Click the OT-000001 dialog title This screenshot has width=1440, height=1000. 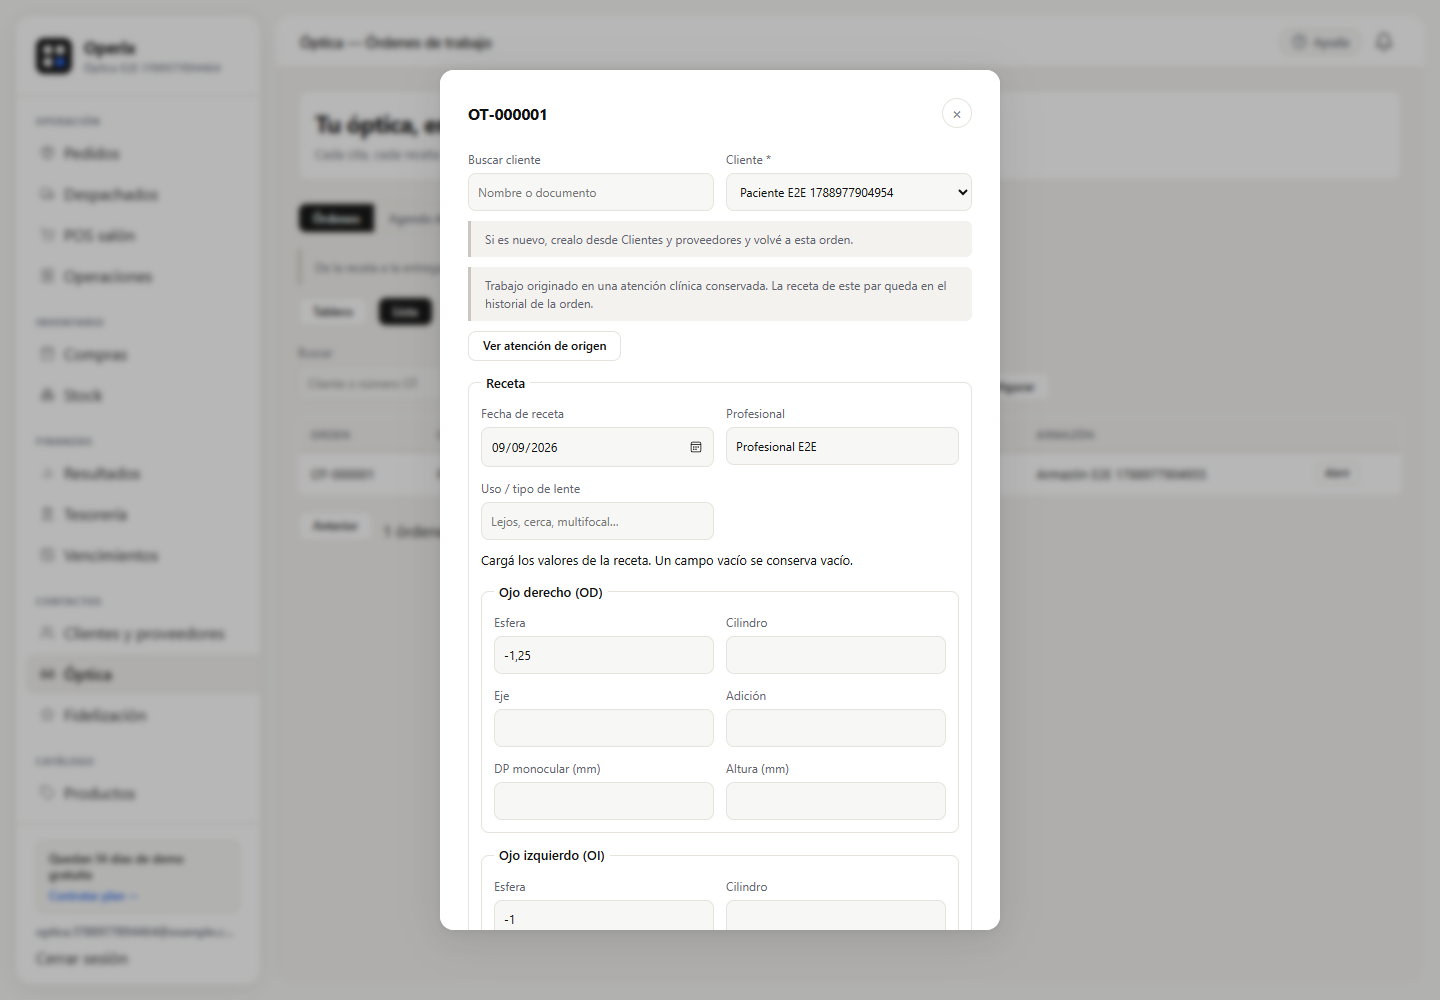click(x=508, y=114)
